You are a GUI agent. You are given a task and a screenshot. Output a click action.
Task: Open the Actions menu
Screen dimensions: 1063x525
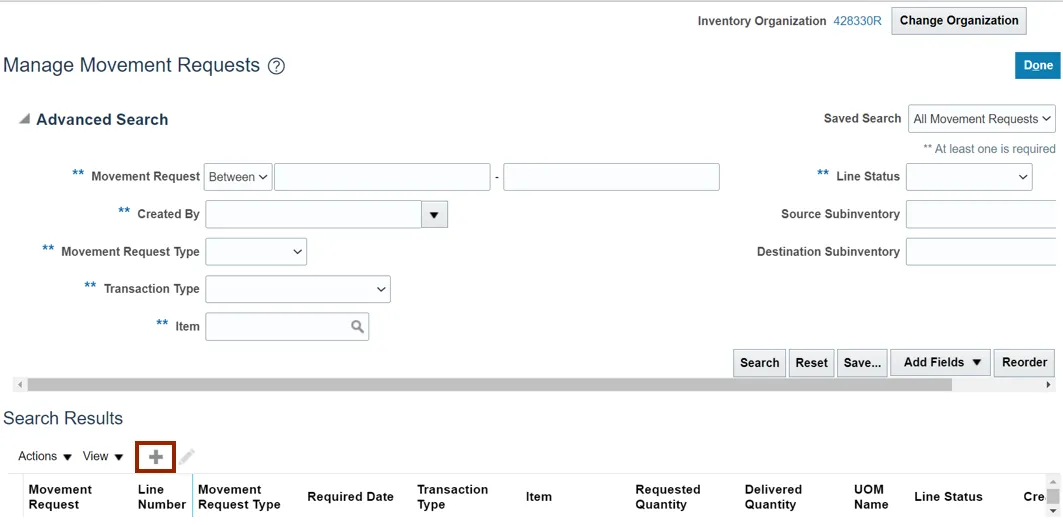tap(45, 457)
